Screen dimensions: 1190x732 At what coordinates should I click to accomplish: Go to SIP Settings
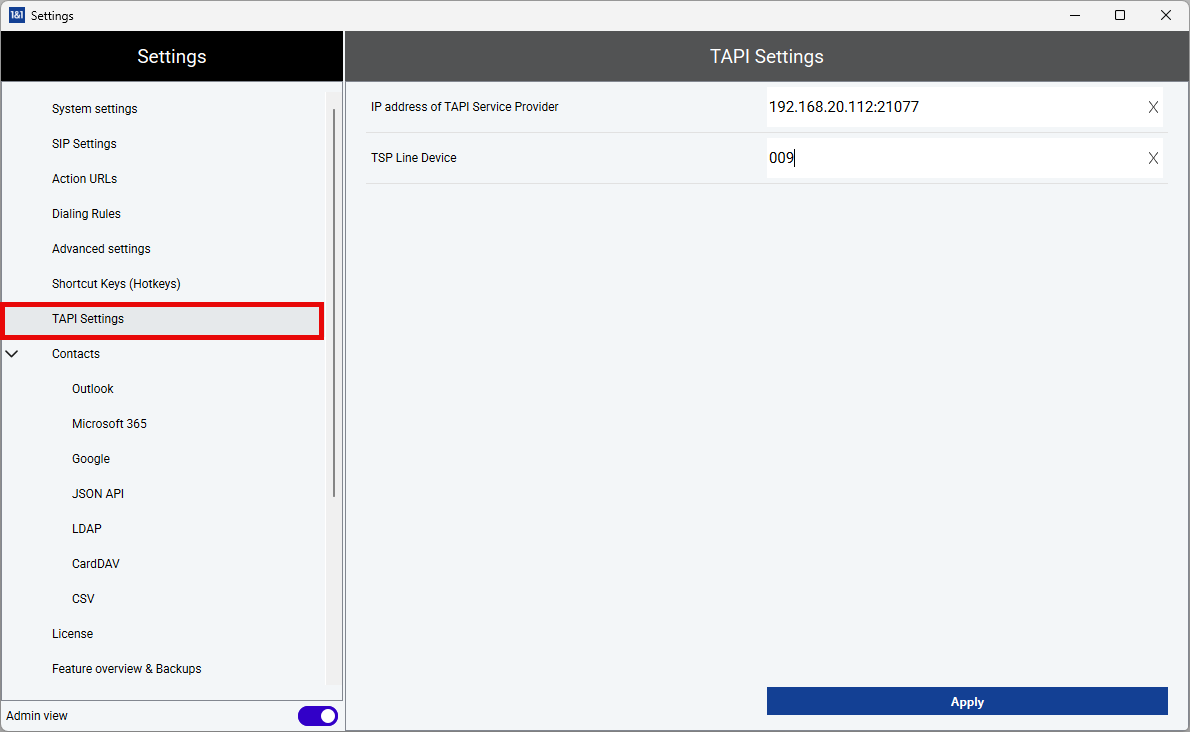pos(84,144)
